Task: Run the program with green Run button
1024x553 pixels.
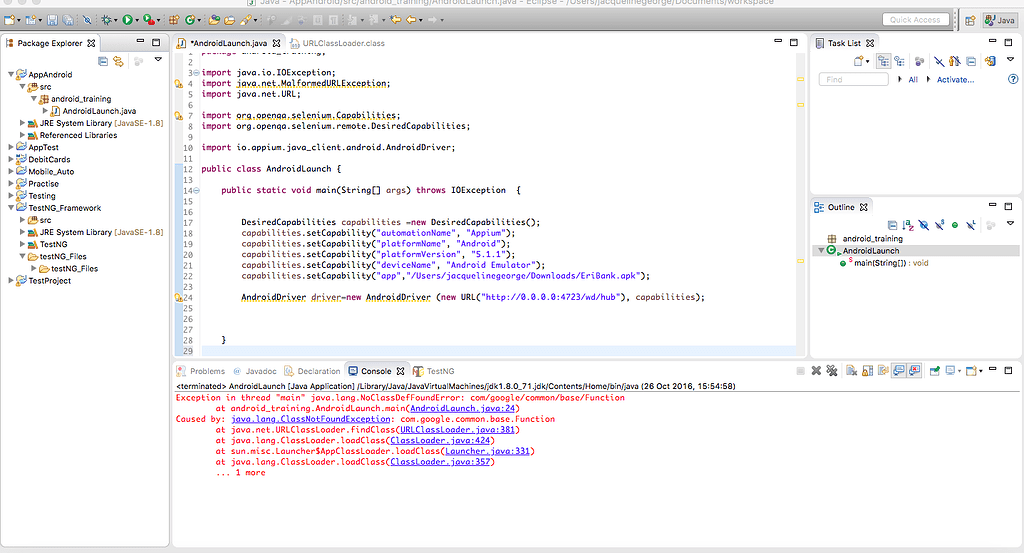Action: coord(127,20)
